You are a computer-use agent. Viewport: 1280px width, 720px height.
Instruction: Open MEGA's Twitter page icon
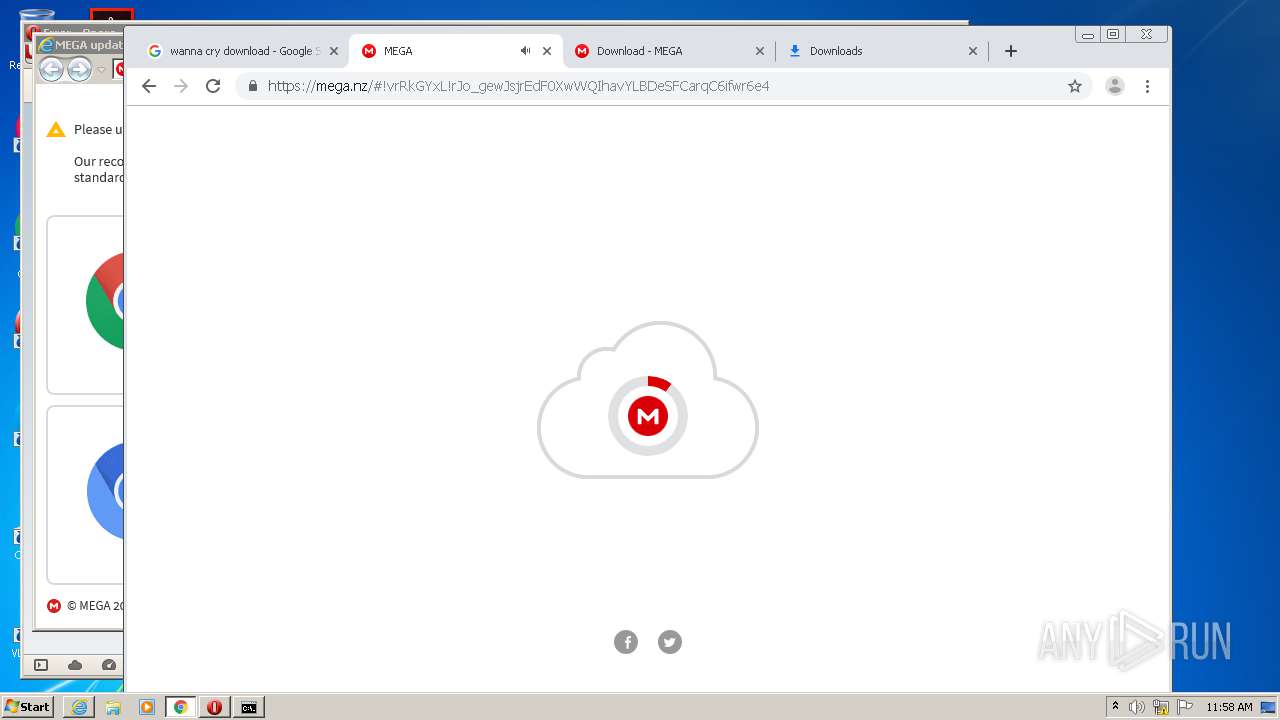[670, 642]
